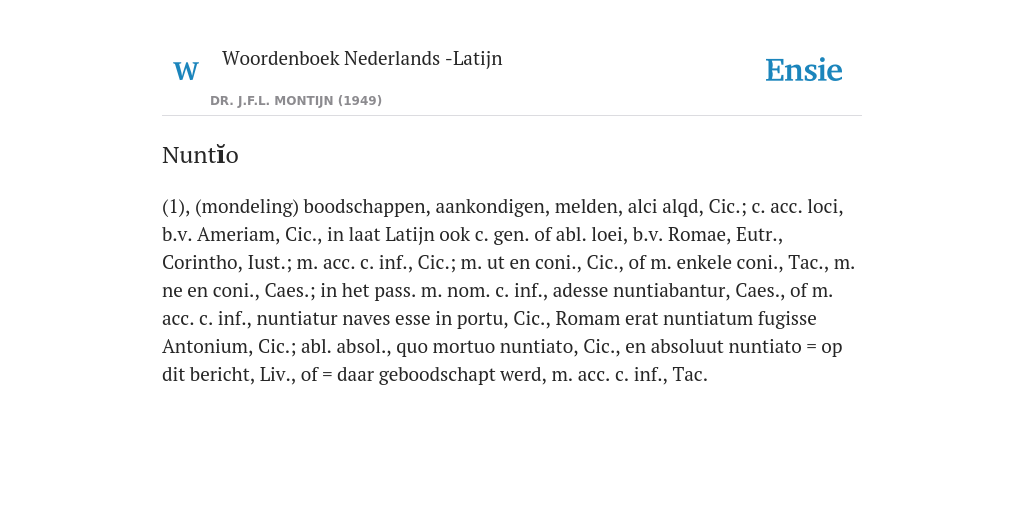Select author DR. J.F.L. MONTIJN (1949)
Image resolution: width=1024 pixels, height=512 pixels.
(296, 101)
